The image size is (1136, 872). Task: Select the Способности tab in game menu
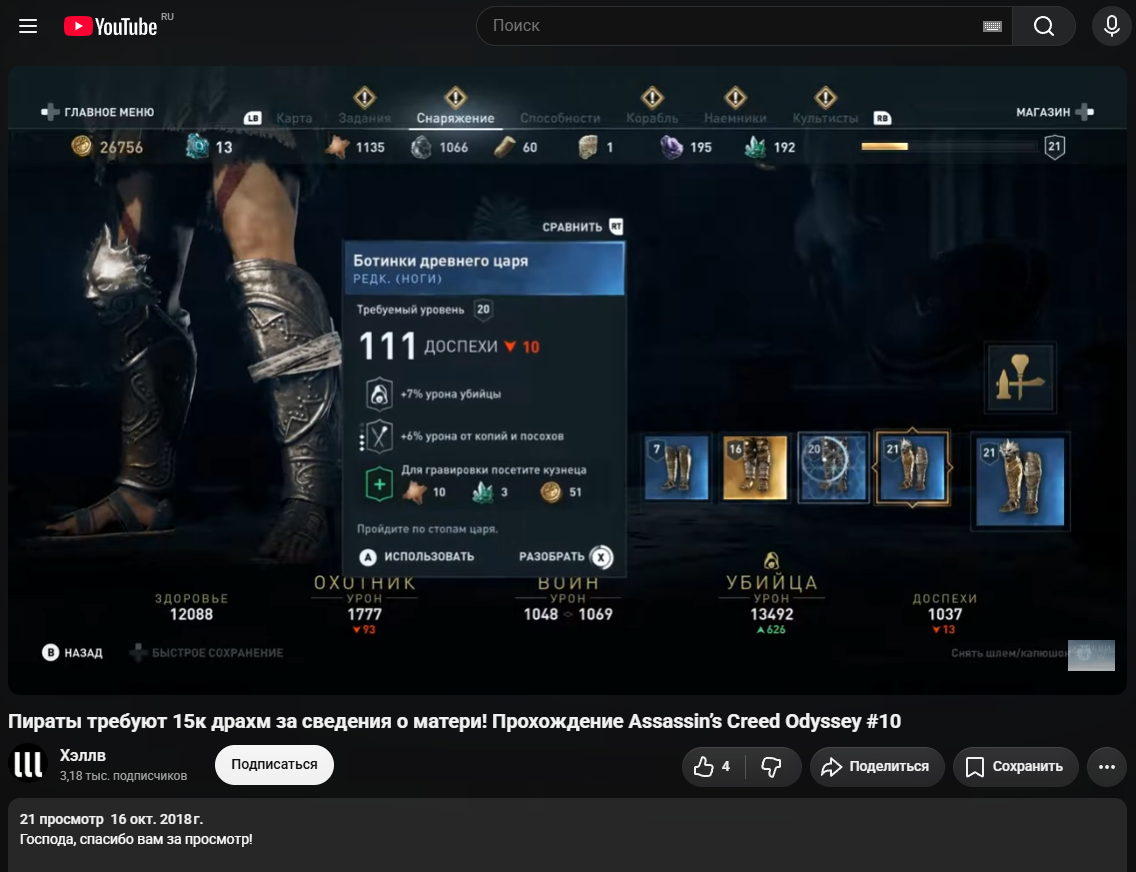(560, 118)
